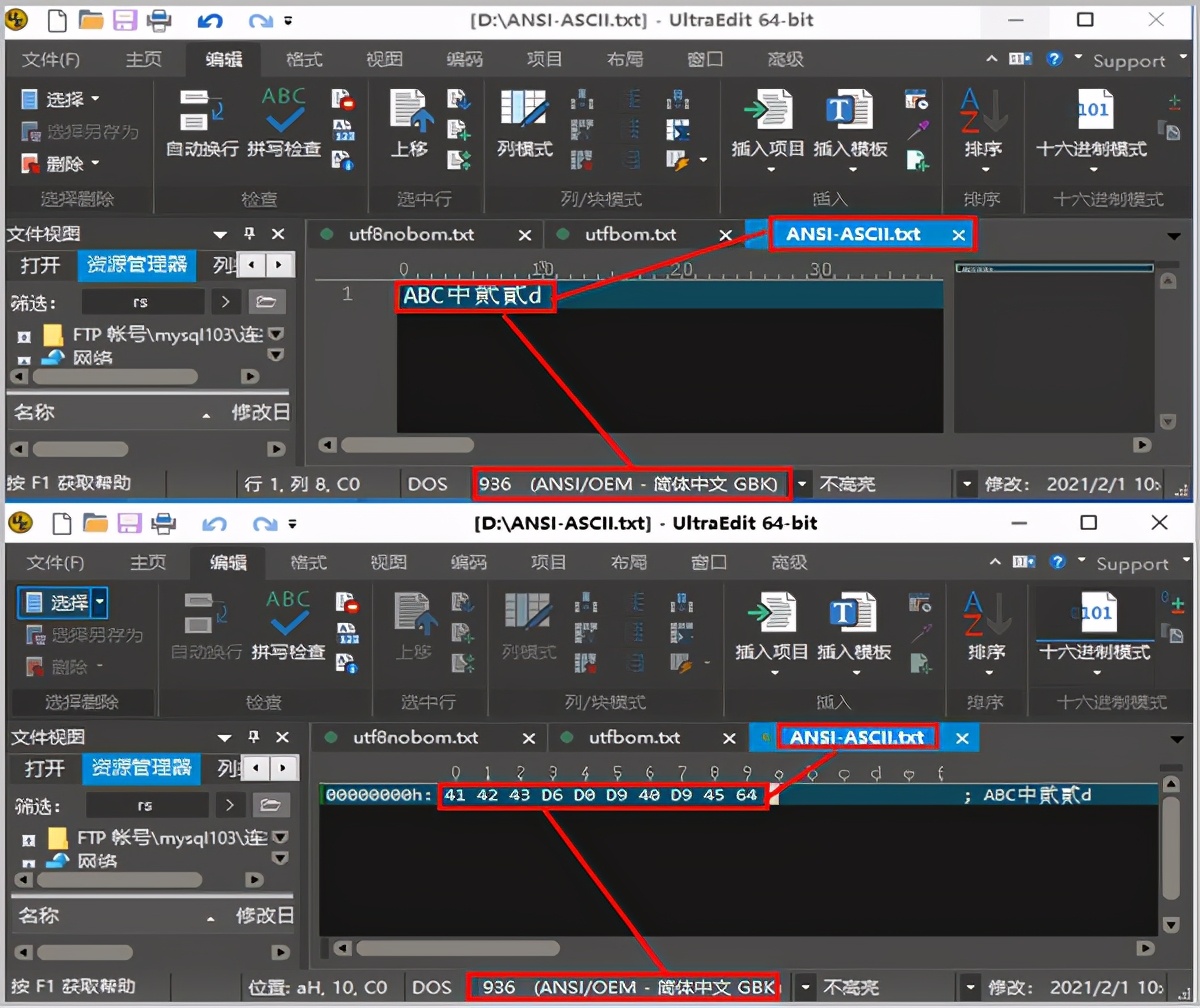Run 拼写检查 spell check in text-view window
Viewport: 1200px width, 1008px height.
[x=284, y=123]
